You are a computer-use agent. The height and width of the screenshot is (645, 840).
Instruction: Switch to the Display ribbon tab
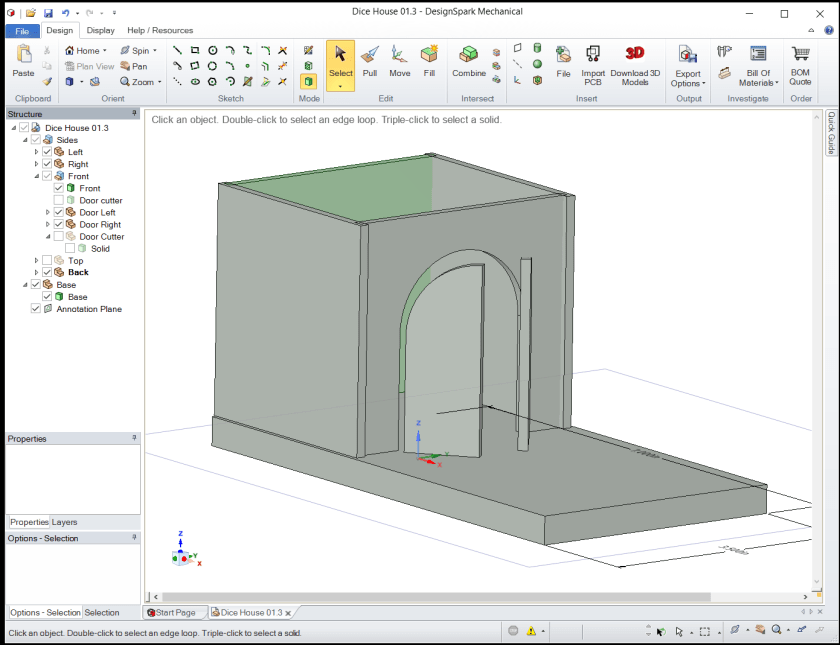tap(100, 30)
